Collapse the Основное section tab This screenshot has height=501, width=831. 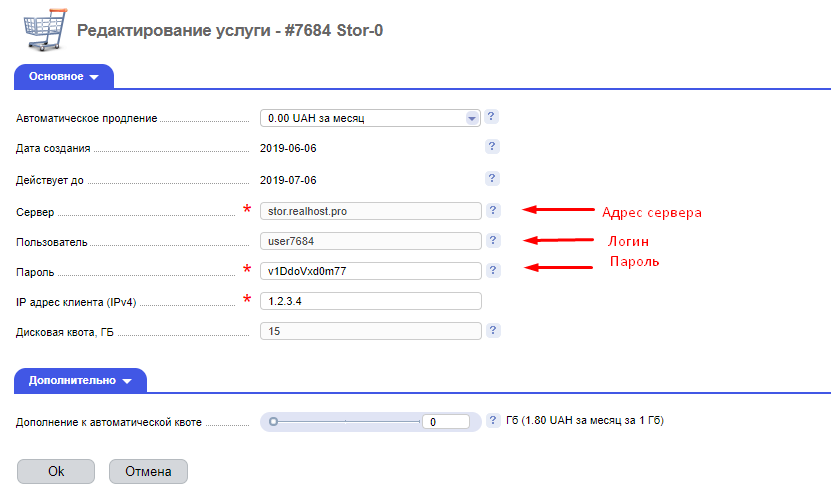click(x=64, y=76)
